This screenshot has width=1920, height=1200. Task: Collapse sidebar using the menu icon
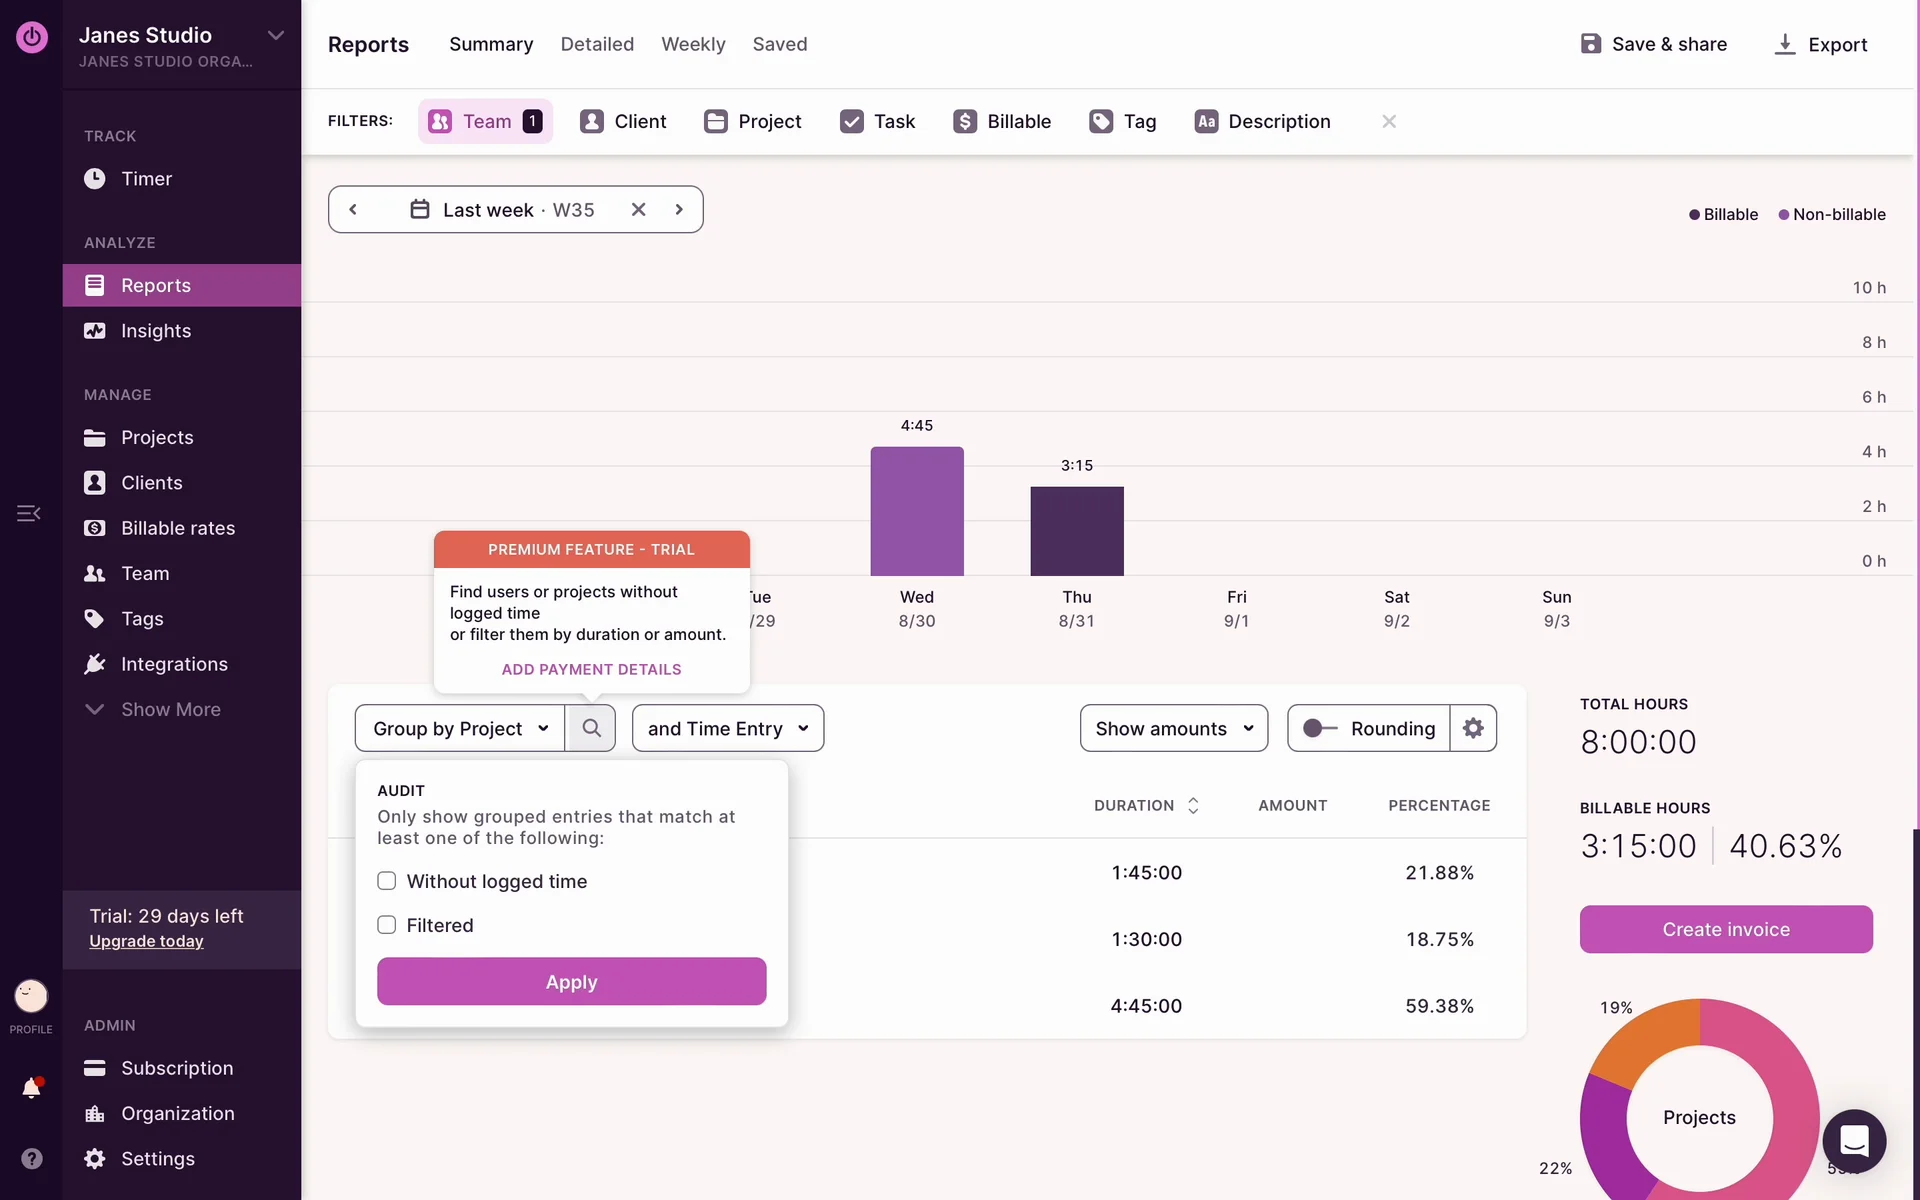tap(29, 513)
